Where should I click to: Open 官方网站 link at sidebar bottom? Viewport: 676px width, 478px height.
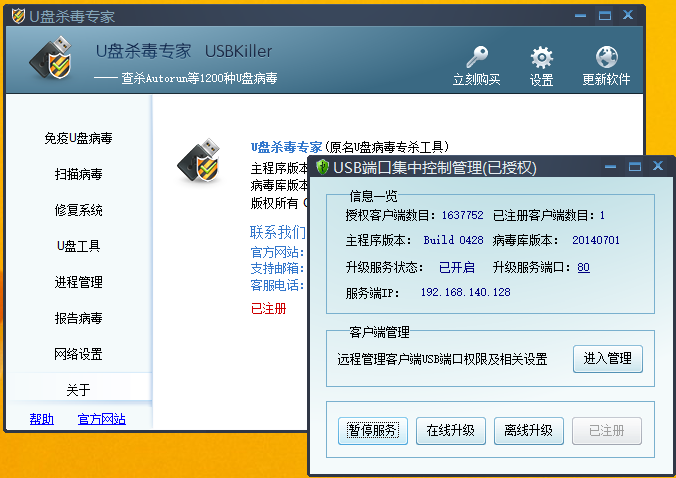point(102,419)
